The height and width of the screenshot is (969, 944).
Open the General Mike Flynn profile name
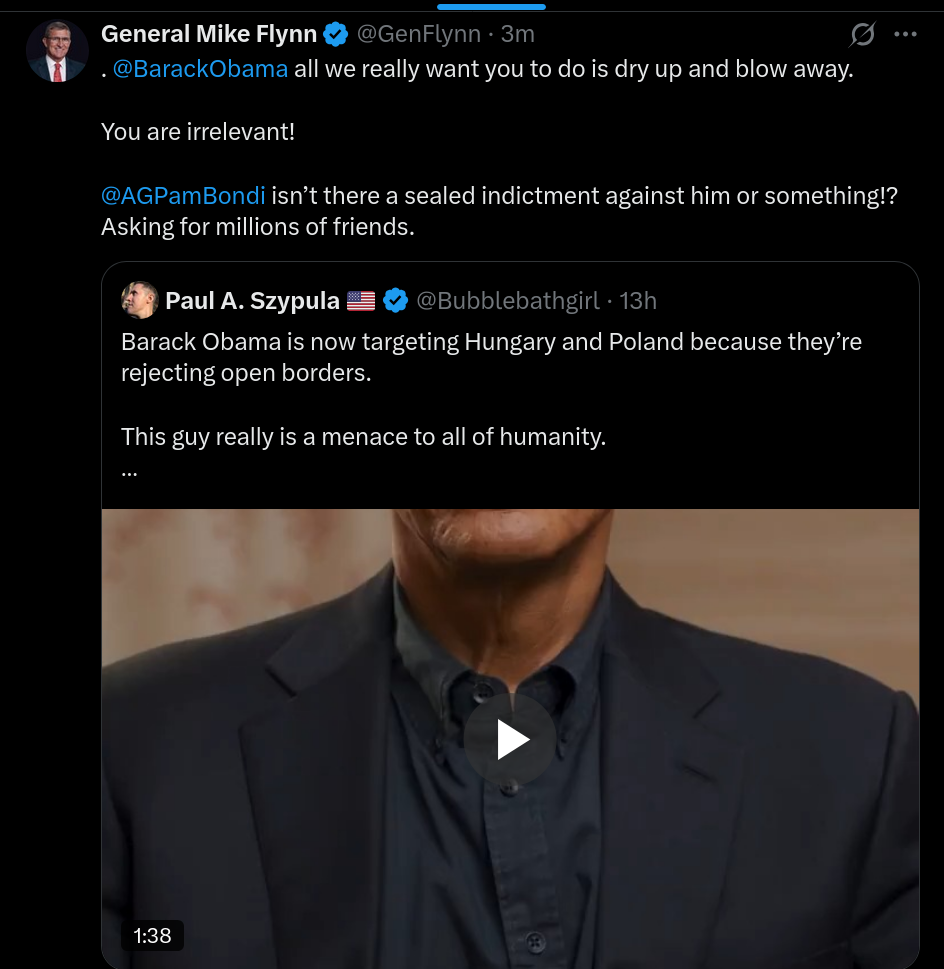(x=209, y=34)
